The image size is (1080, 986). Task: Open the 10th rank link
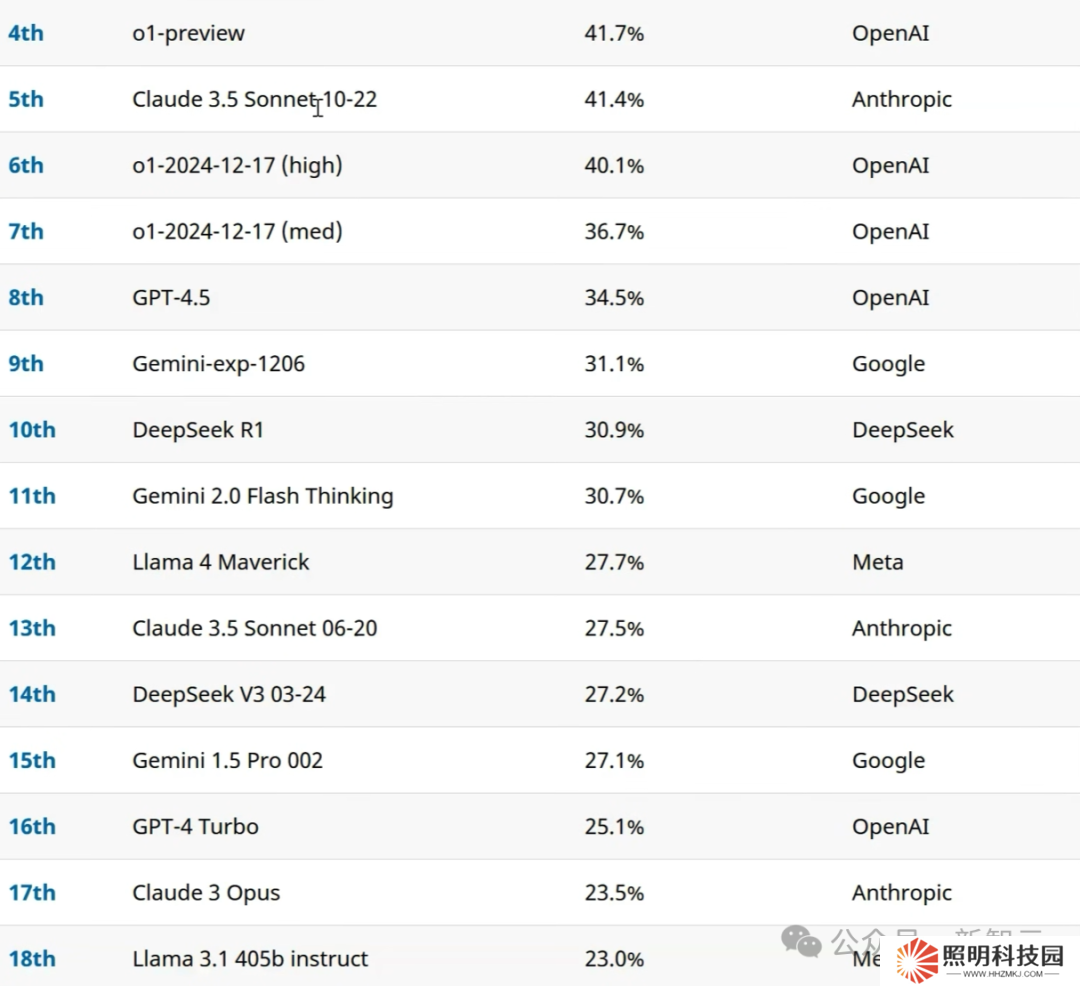(x=32, y=430)
